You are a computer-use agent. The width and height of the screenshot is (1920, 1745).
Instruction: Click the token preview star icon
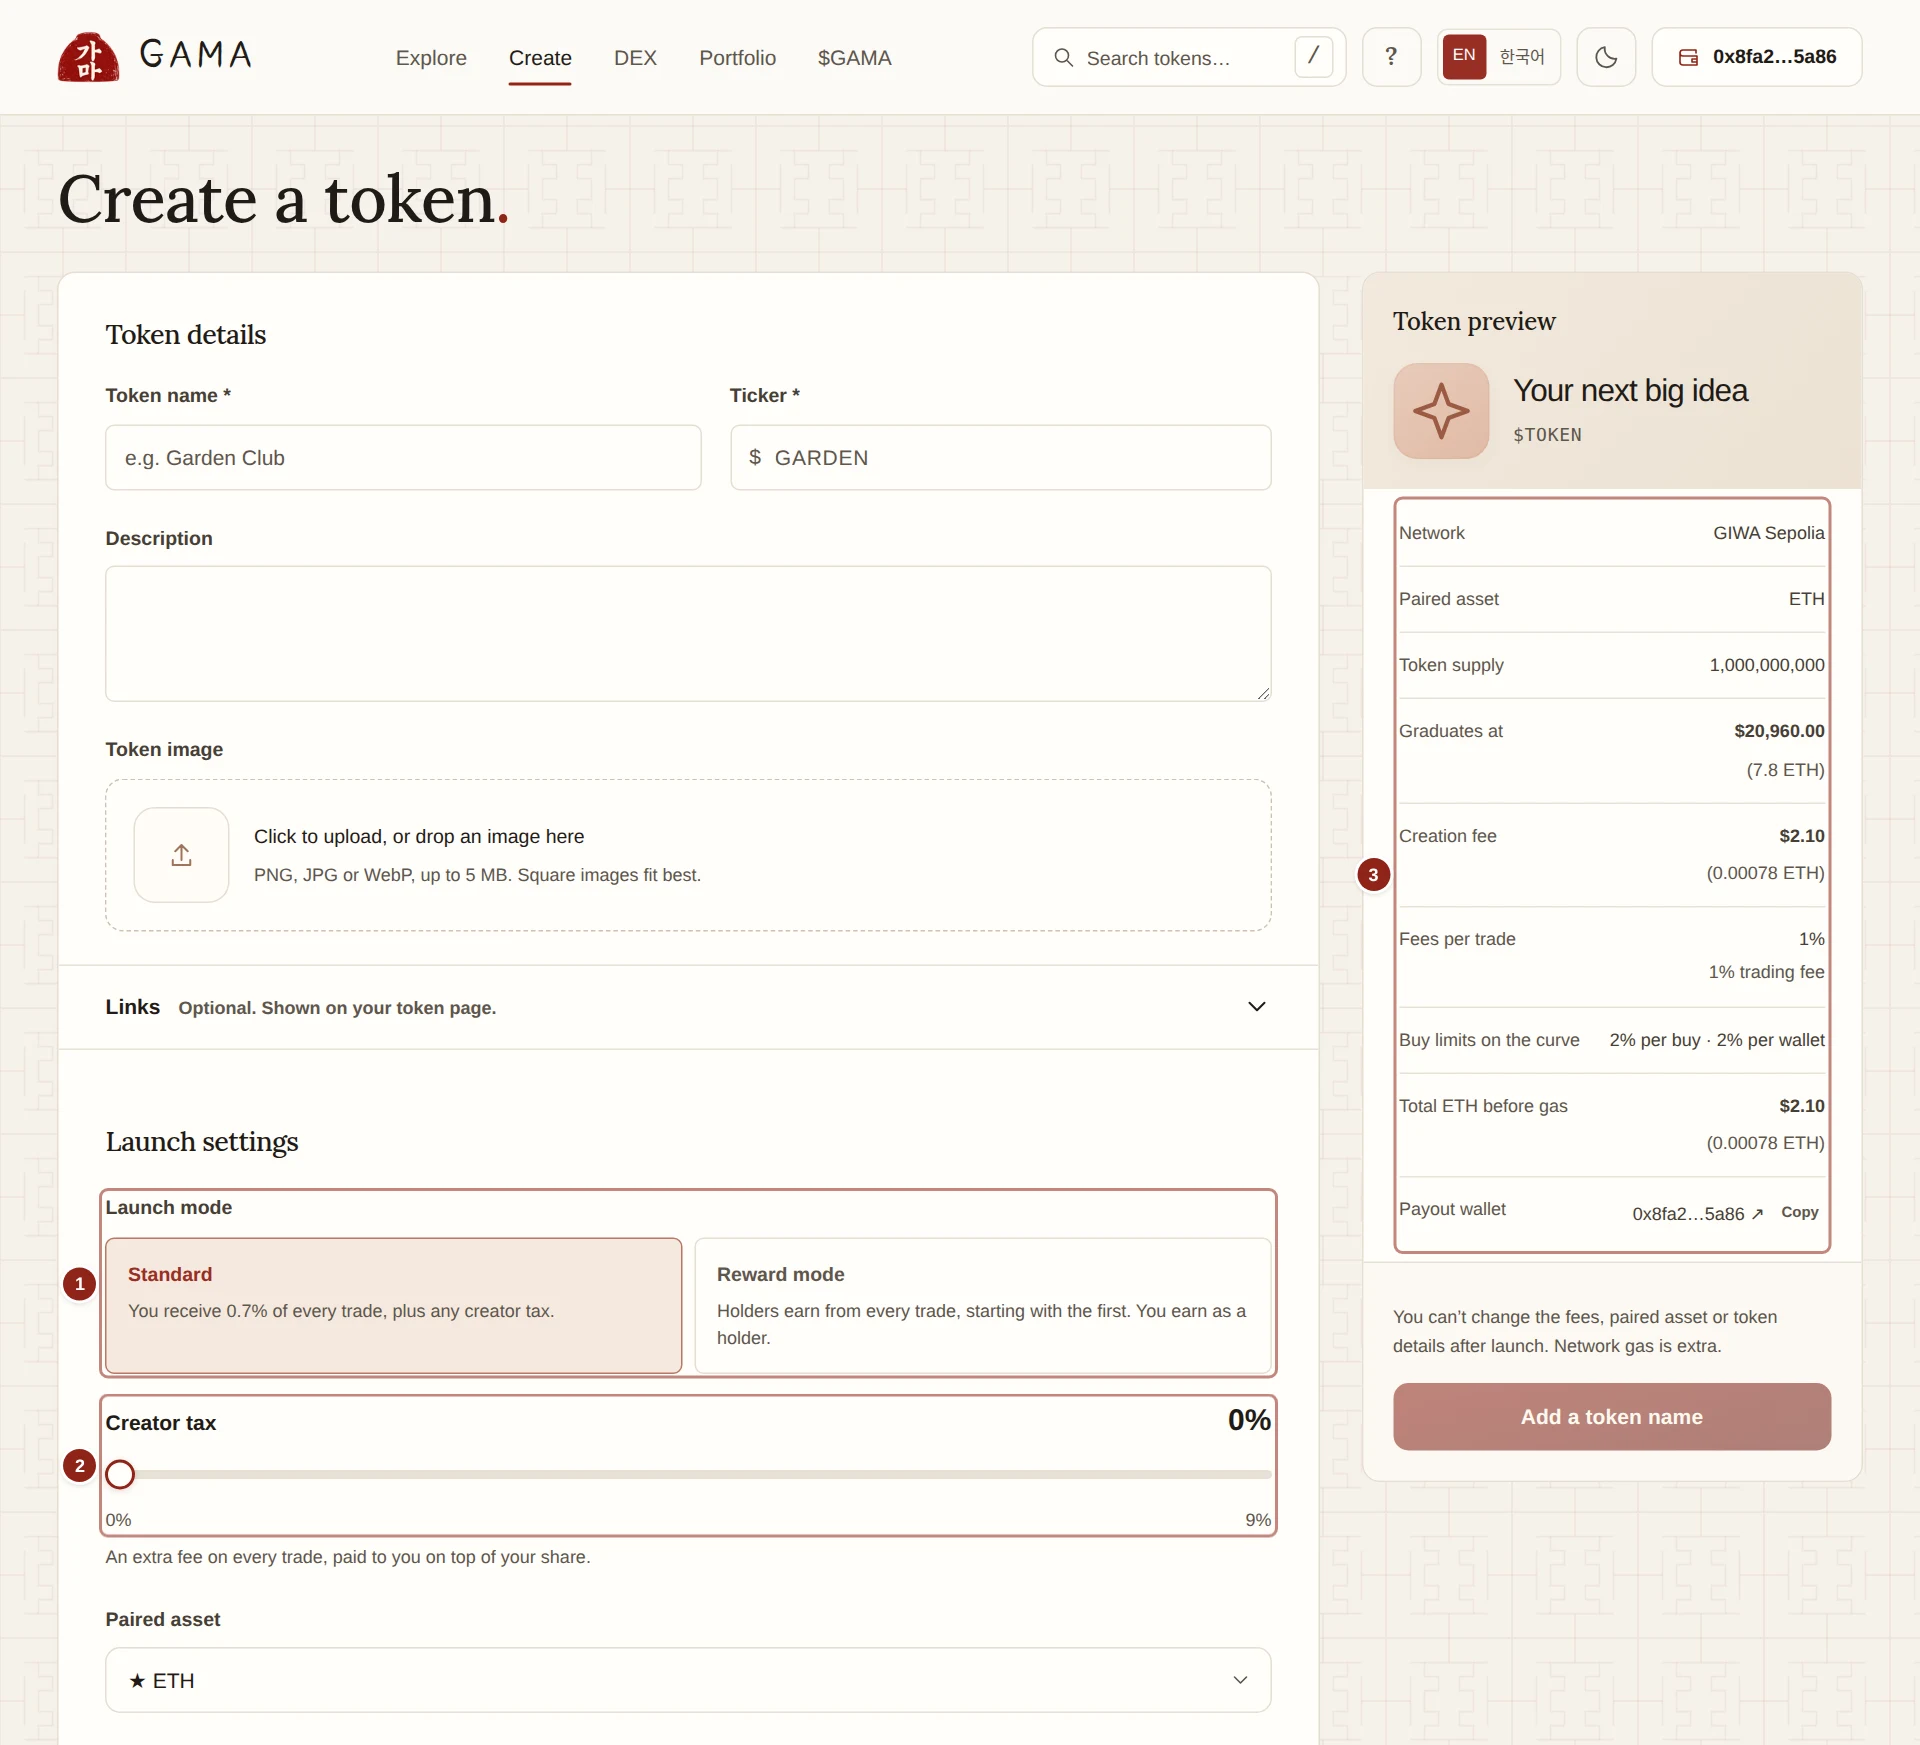point(1441,411)
